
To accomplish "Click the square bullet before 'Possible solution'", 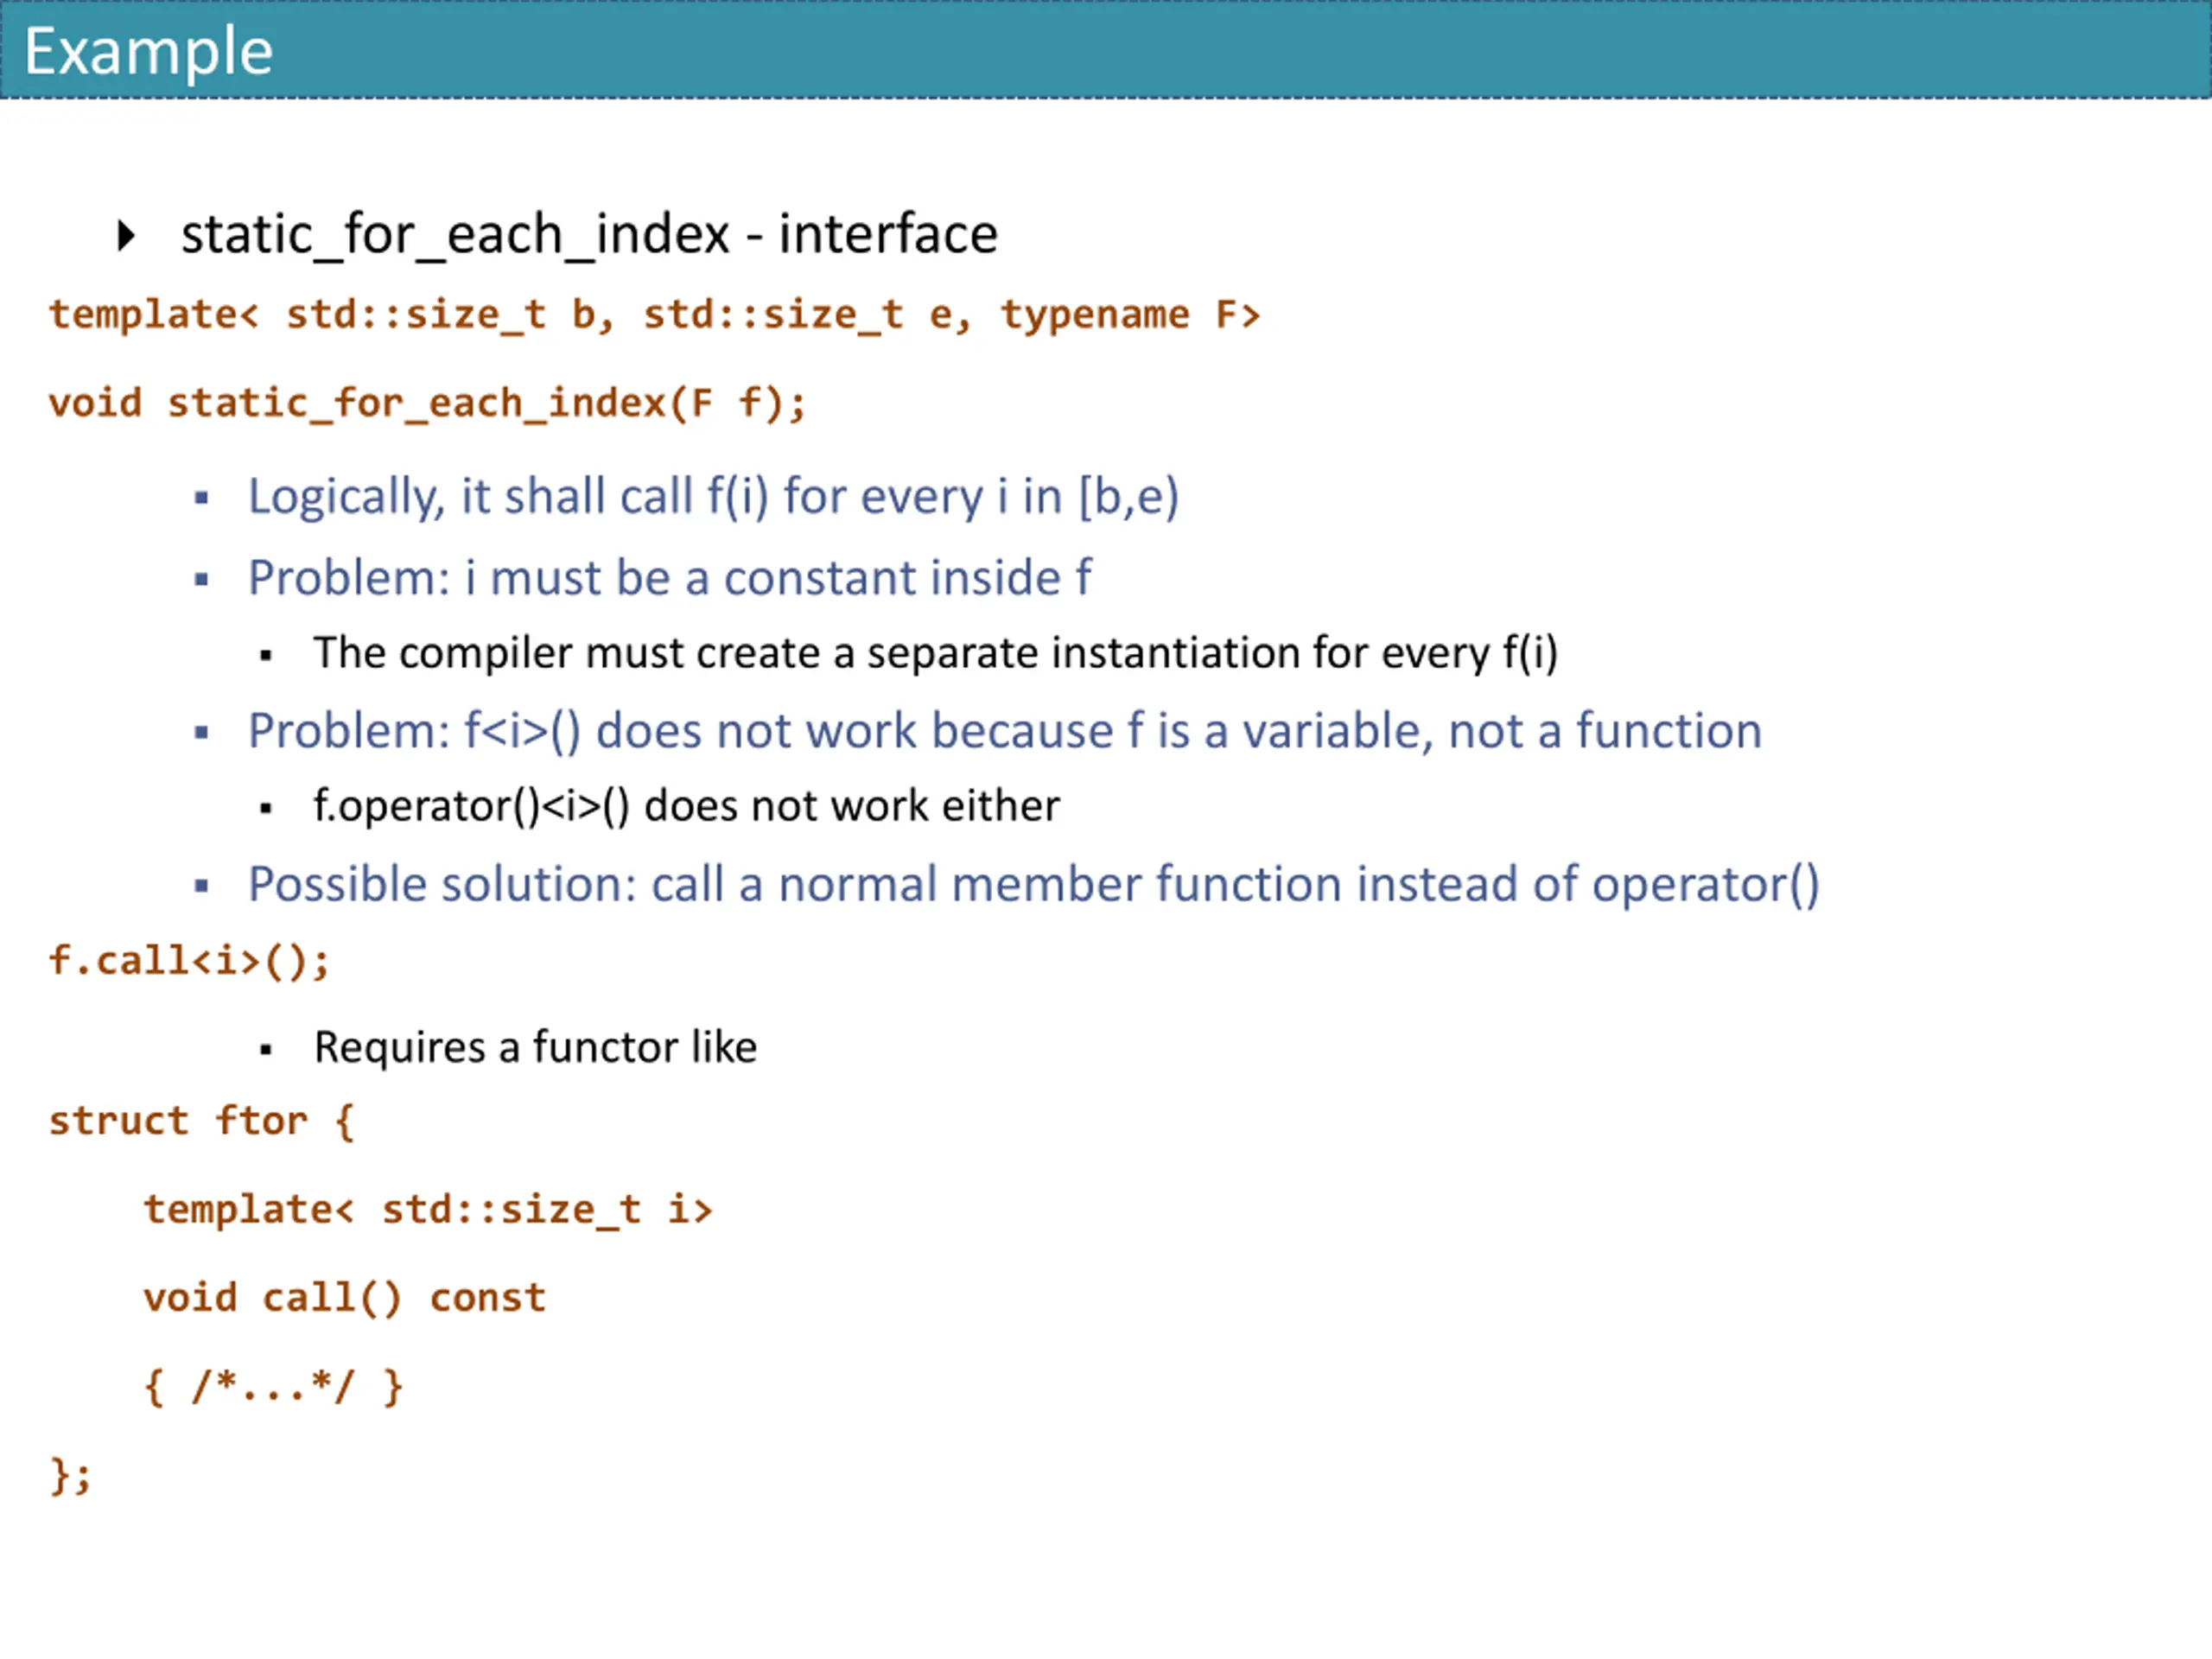I will pos(202,886).
